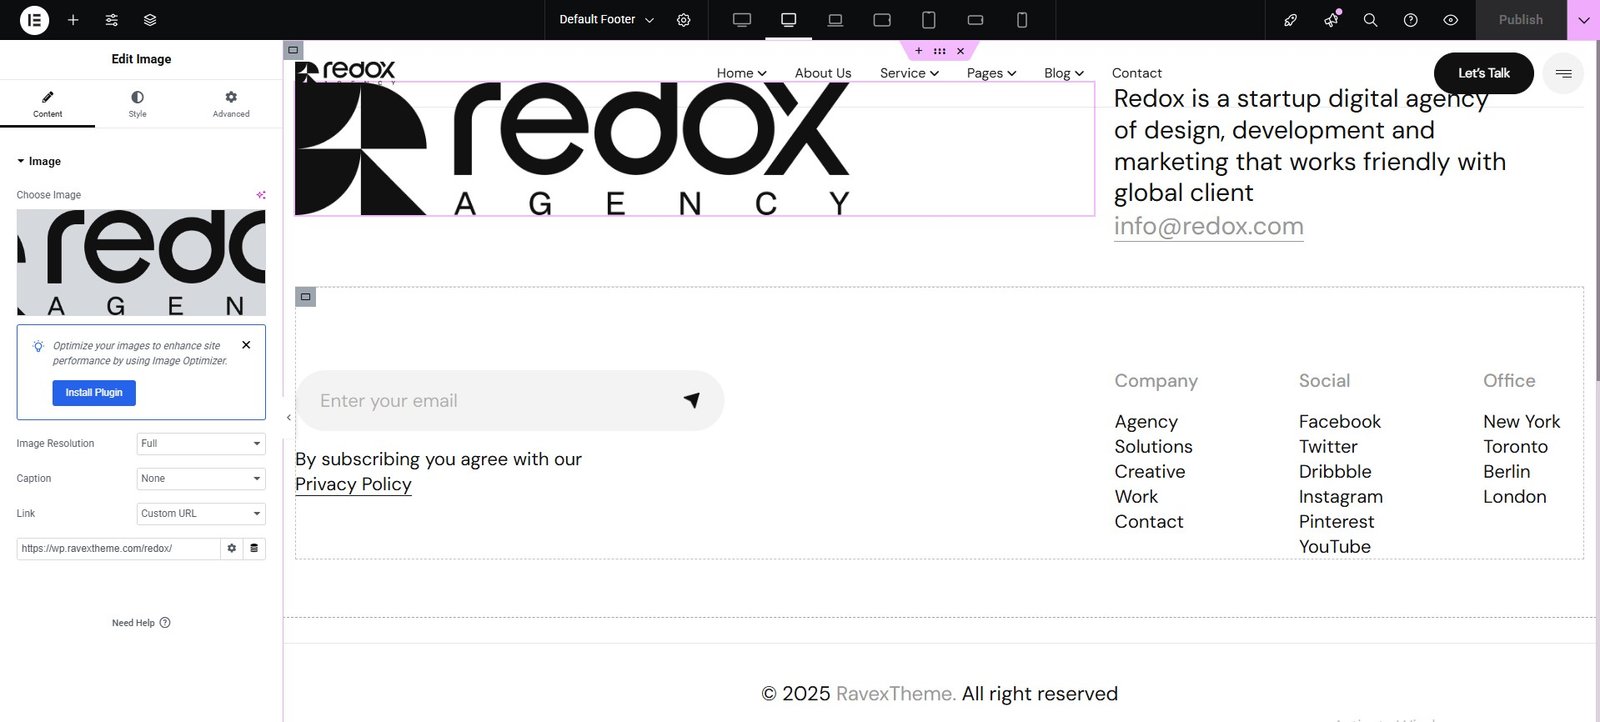
Task: Open the hamburger offcanvas menu
Action: [1564, 73]
